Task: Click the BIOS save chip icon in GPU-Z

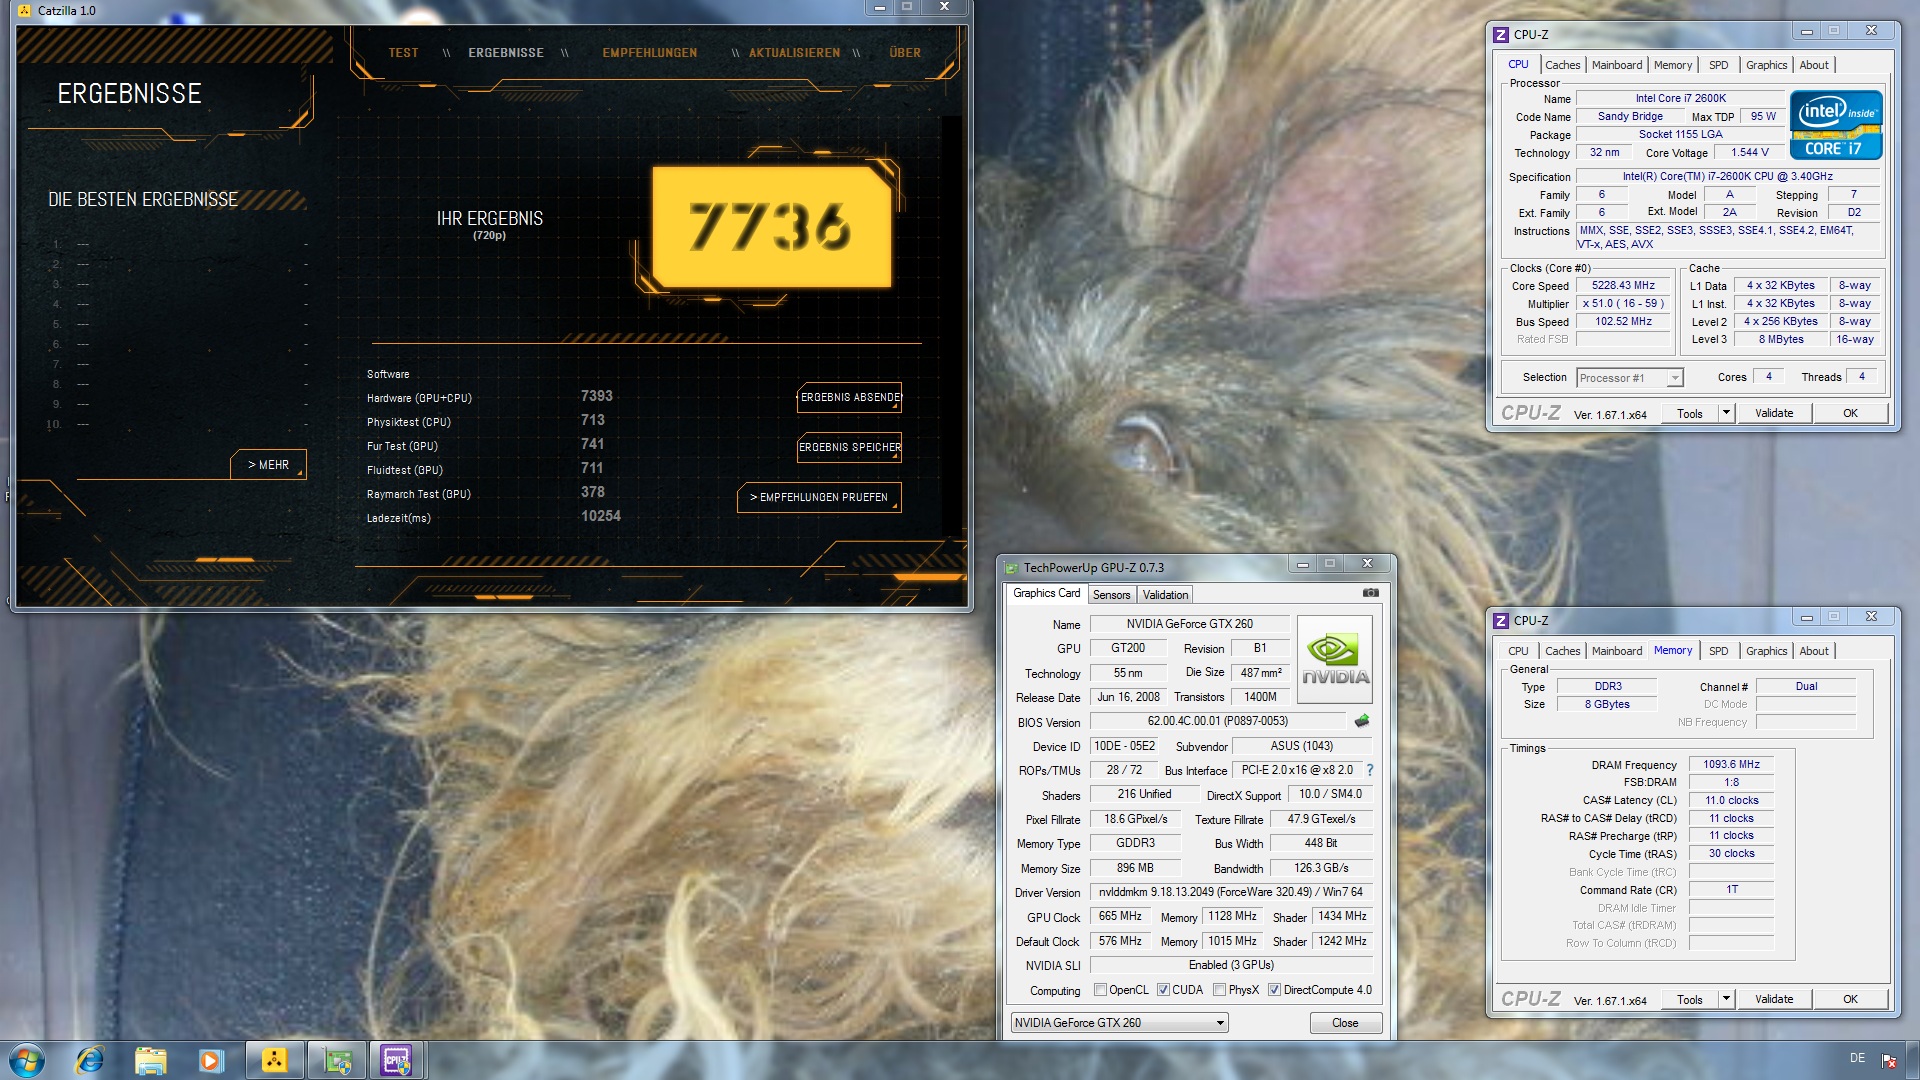Action: (1362, 721)
